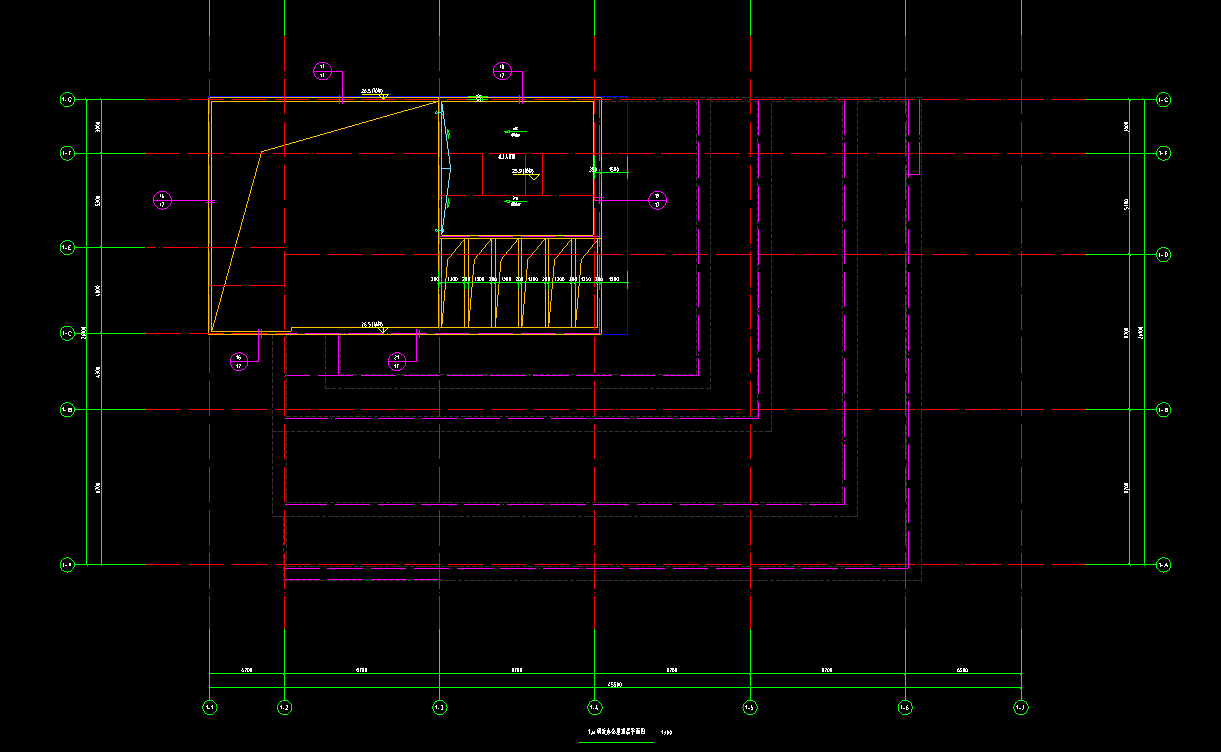This screenshot has width=1221, height=752.
Task: Click the drawing title text at the bottom
Action: (617, 732)
